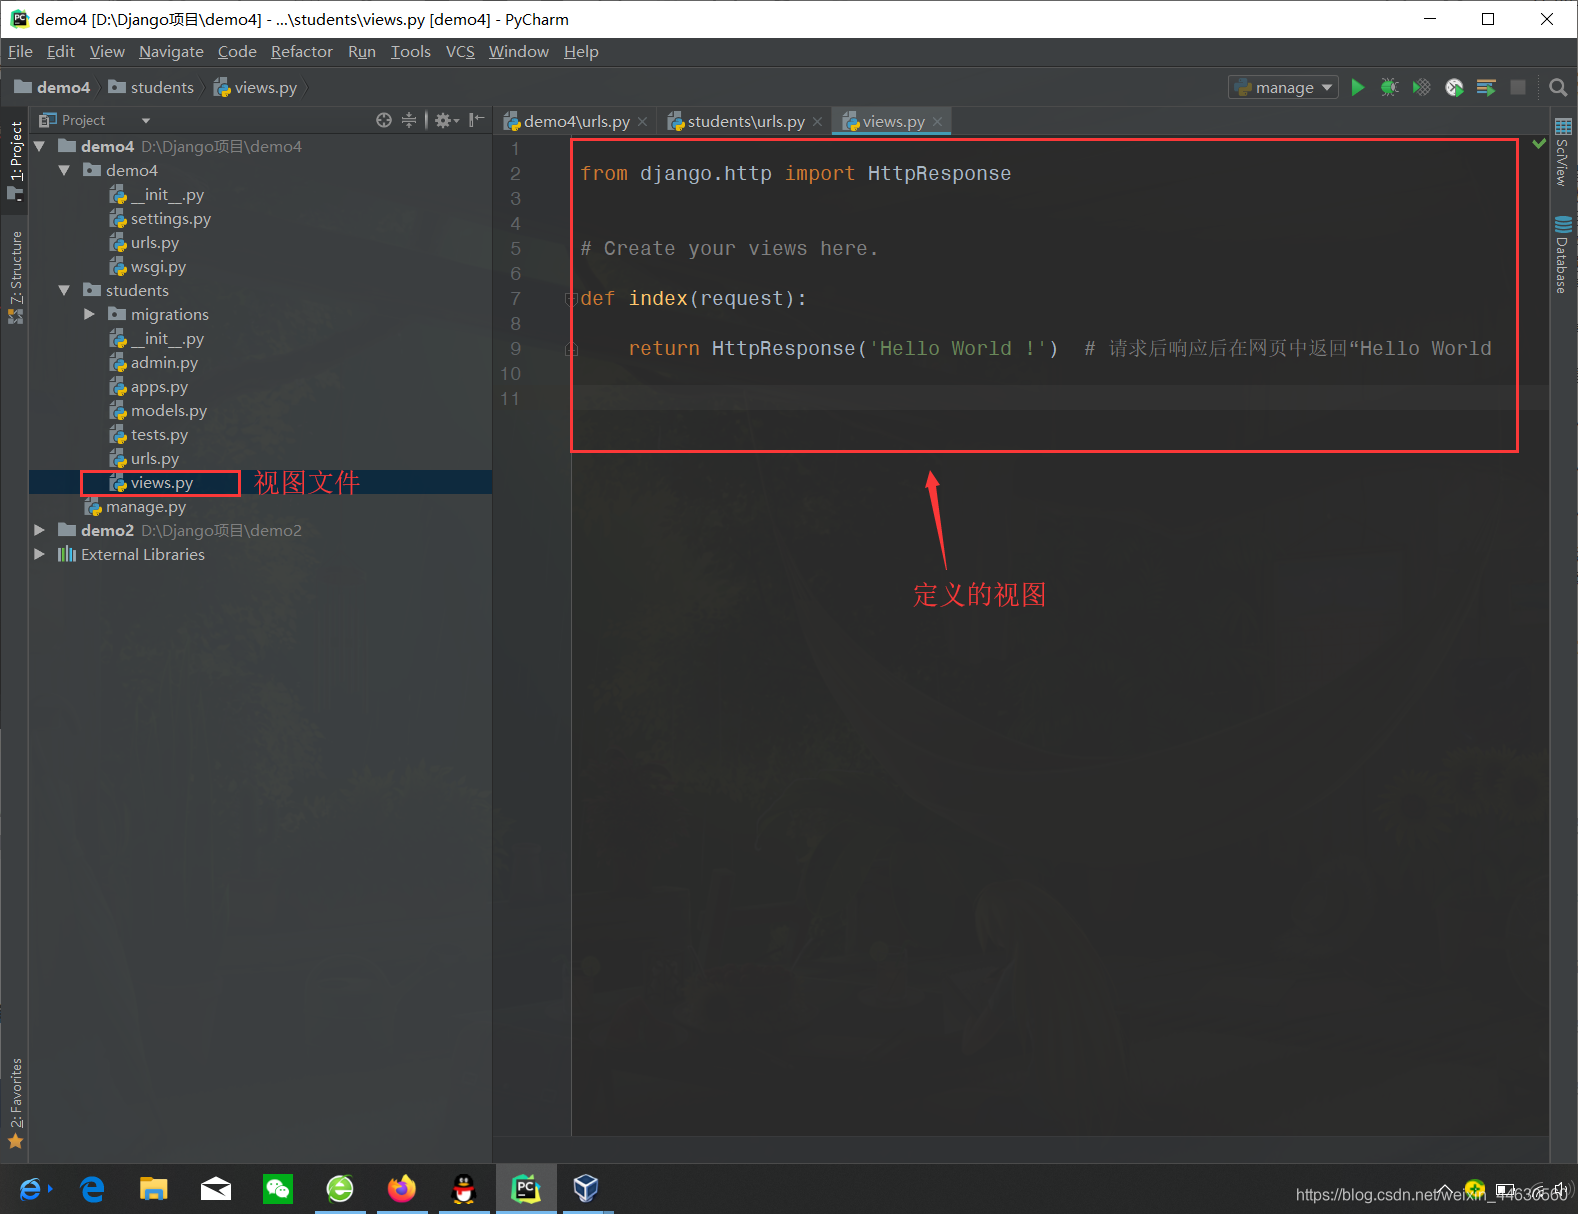Start debugging with the green bug icon
1578x1214 pixels.
(x=1389, y=87)
